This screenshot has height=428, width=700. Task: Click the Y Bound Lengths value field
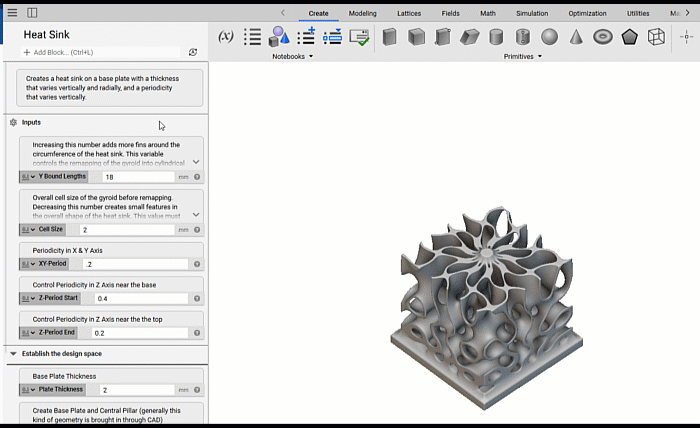pos(138,177)
